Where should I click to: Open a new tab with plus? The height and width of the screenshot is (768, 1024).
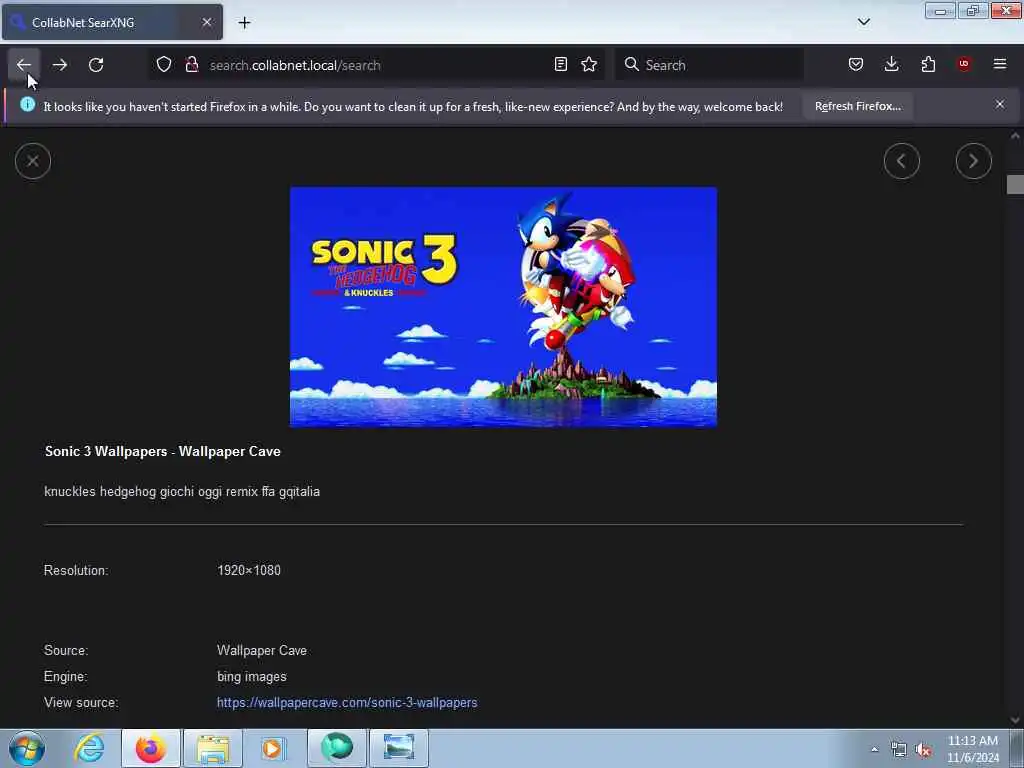244,22
